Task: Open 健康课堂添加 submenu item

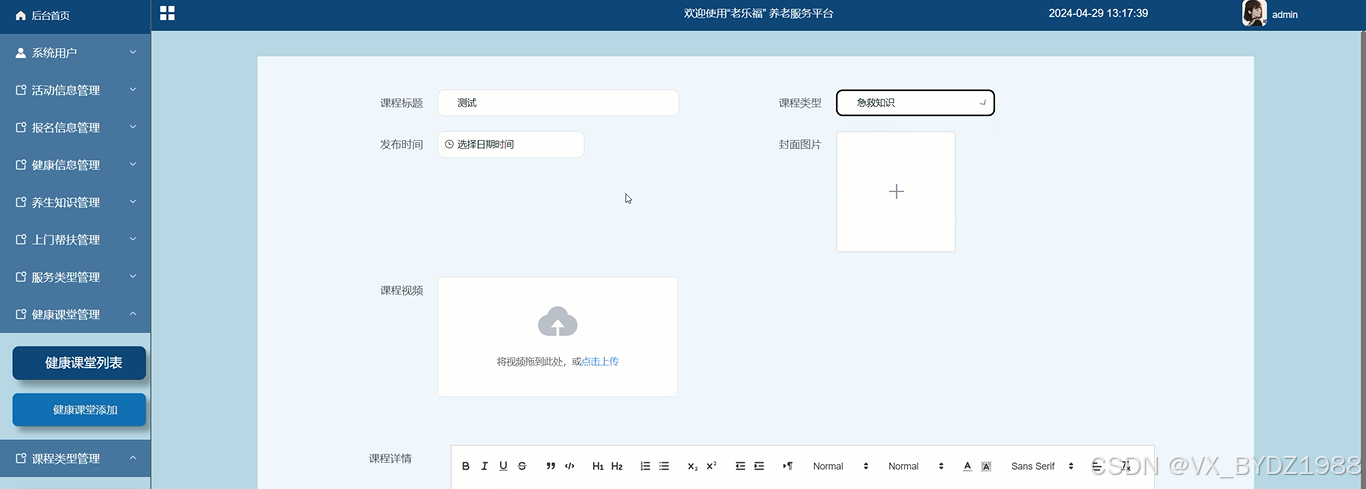Action: pos(79,410)
